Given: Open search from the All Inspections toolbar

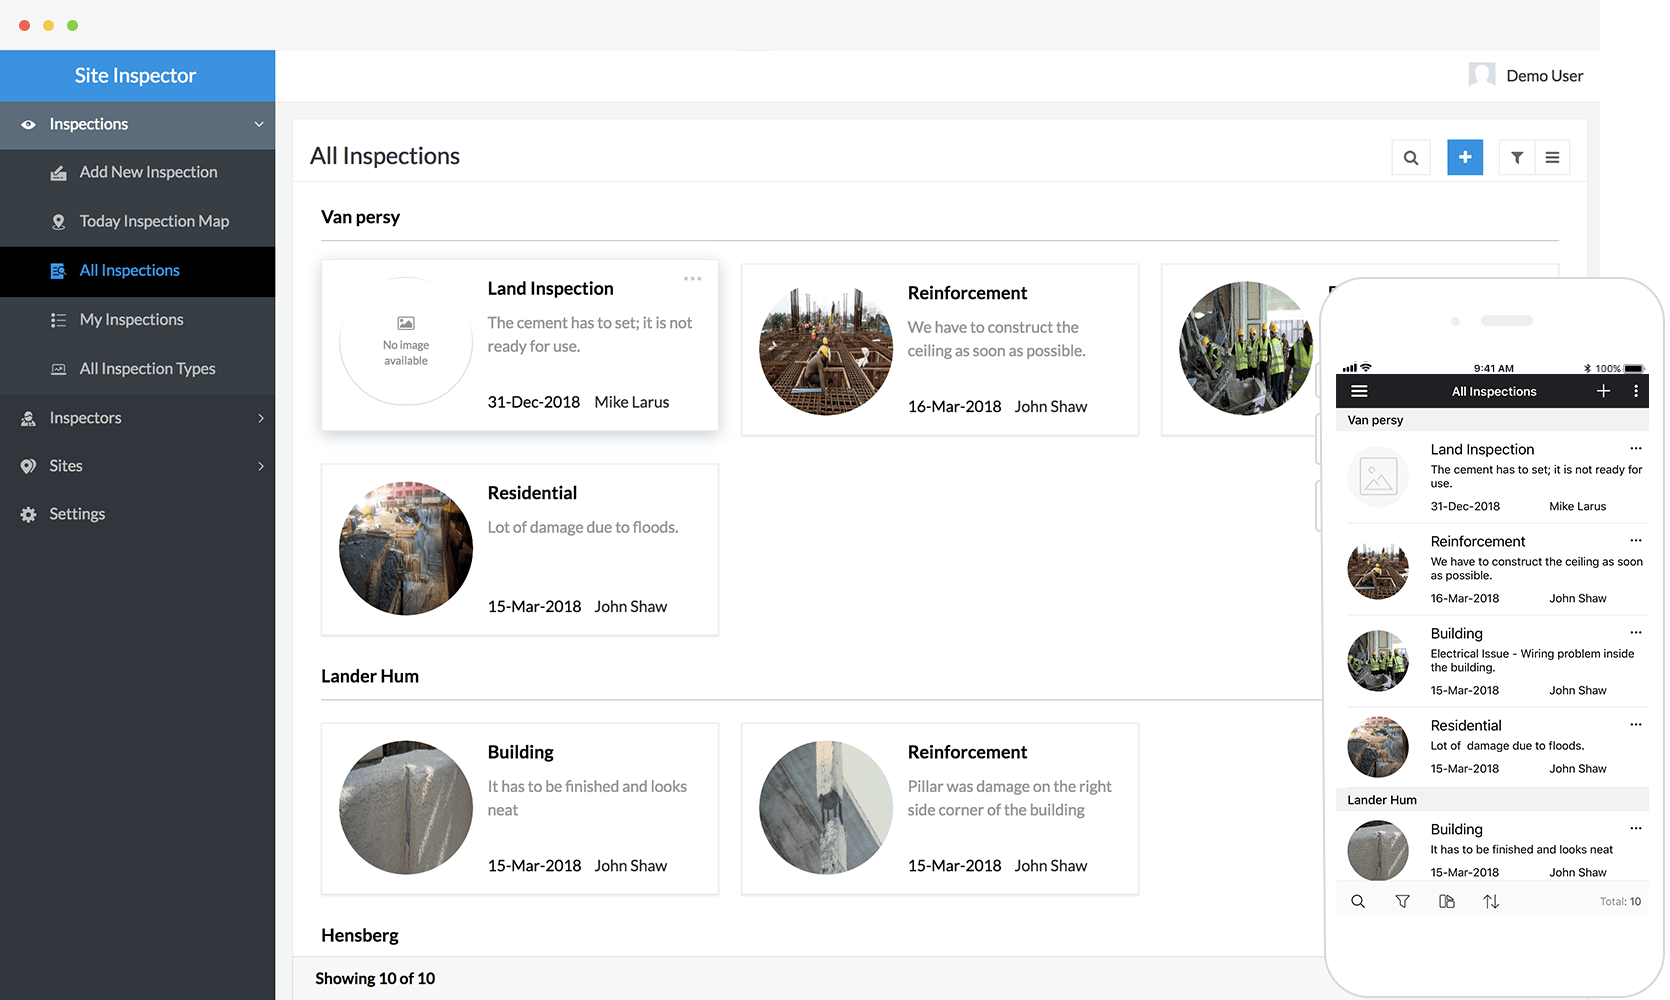Looking at the screenshot, I should point(1411,157).
